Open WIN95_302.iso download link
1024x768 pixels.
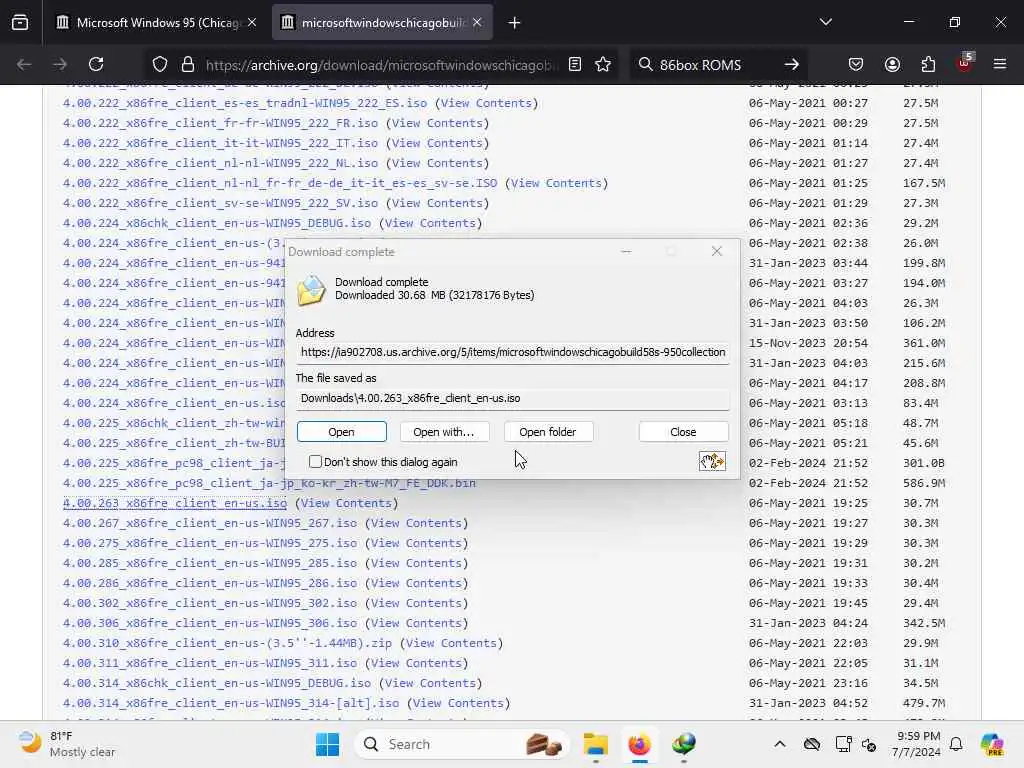[x=210, y=603]
